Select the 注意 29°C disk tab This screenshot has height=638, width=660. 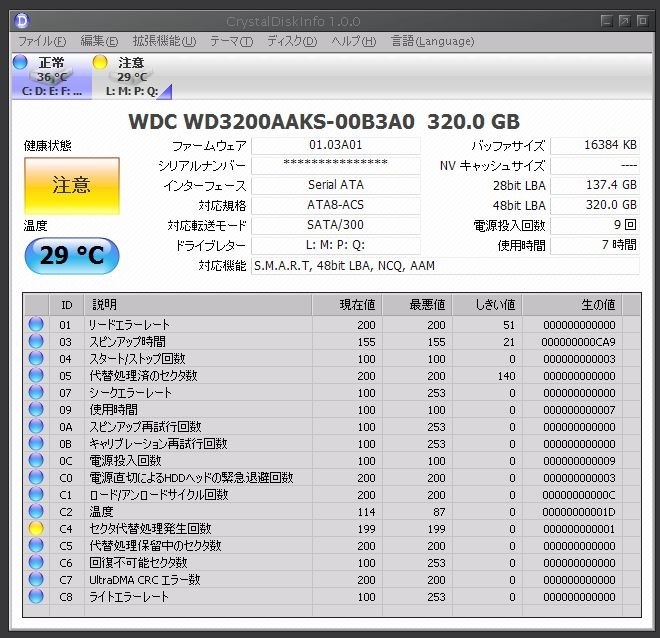[132, 76]
